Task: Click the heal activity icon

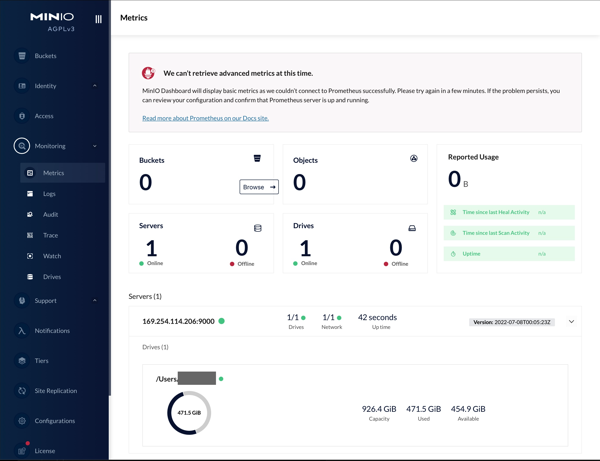Action: pyautogui.click(x=453, y=212)
